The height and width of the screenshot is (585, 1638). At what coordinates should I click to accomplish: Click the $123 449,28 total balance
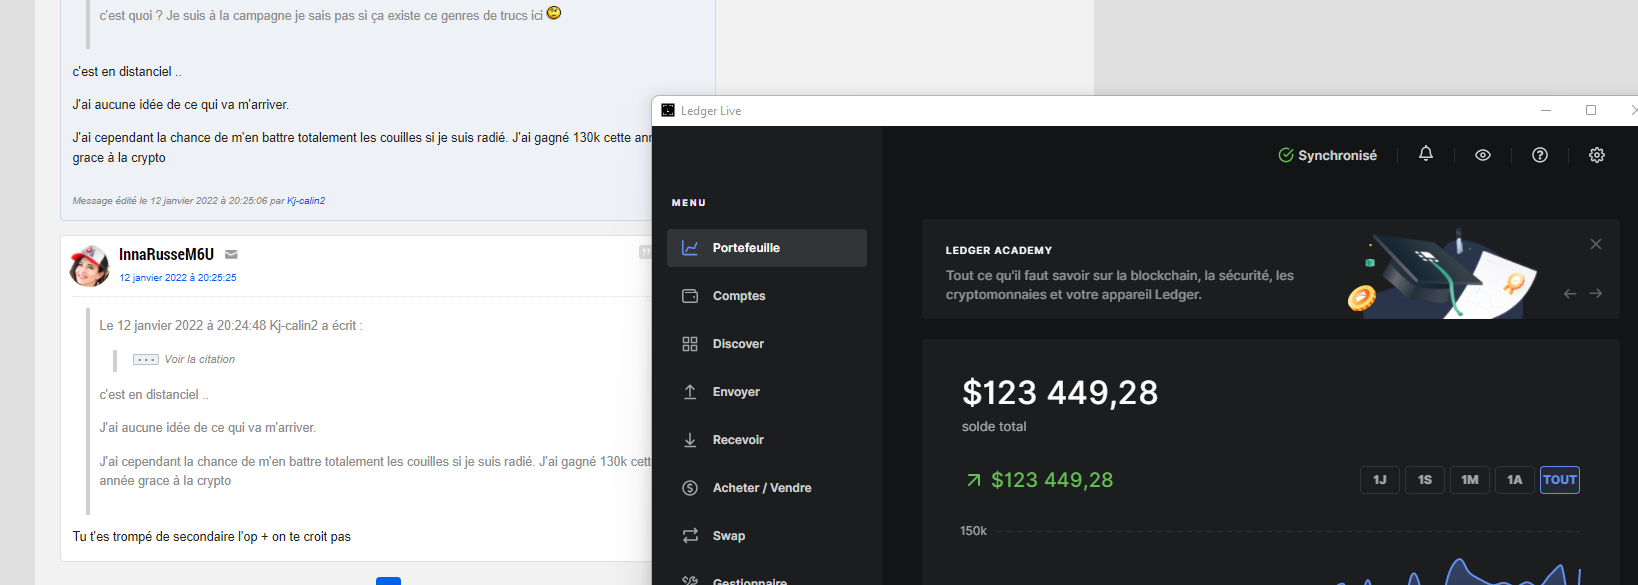tap(1060, 393)
